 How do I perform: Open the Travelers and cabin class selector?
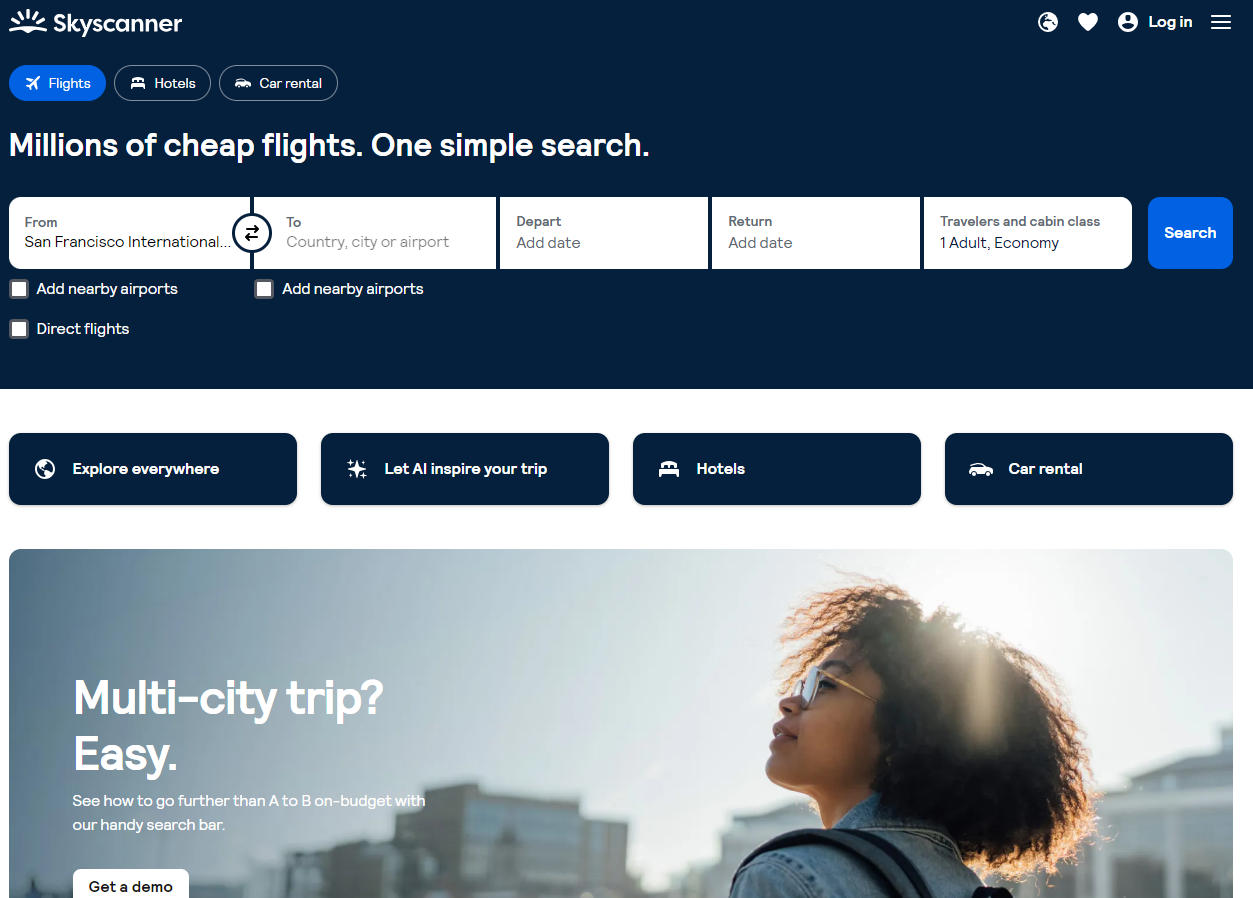click(x=1028, y=233)
